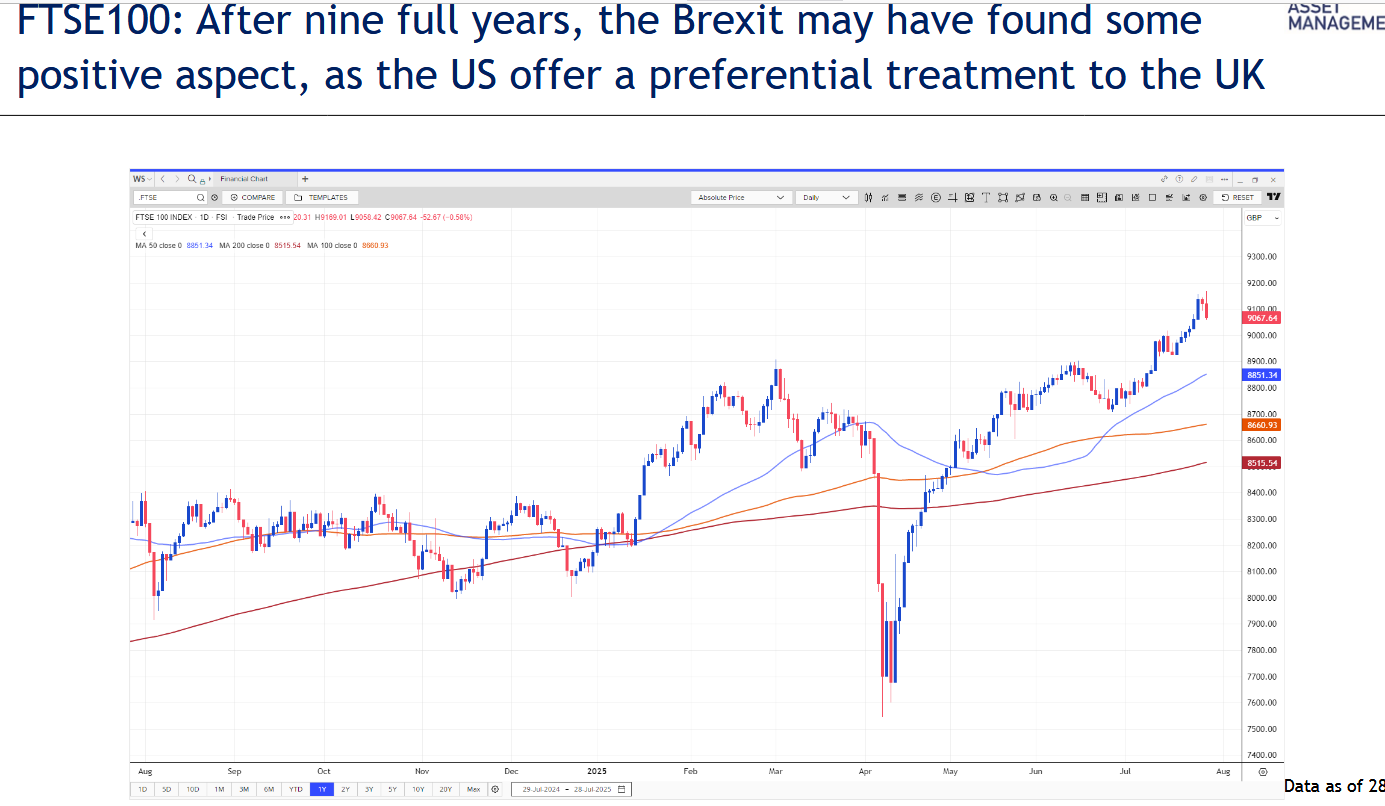The width and height of the screenshot is (1385, 806).
Task: Open the GBP currency dropdown
Action: (x=1260, y=217)
